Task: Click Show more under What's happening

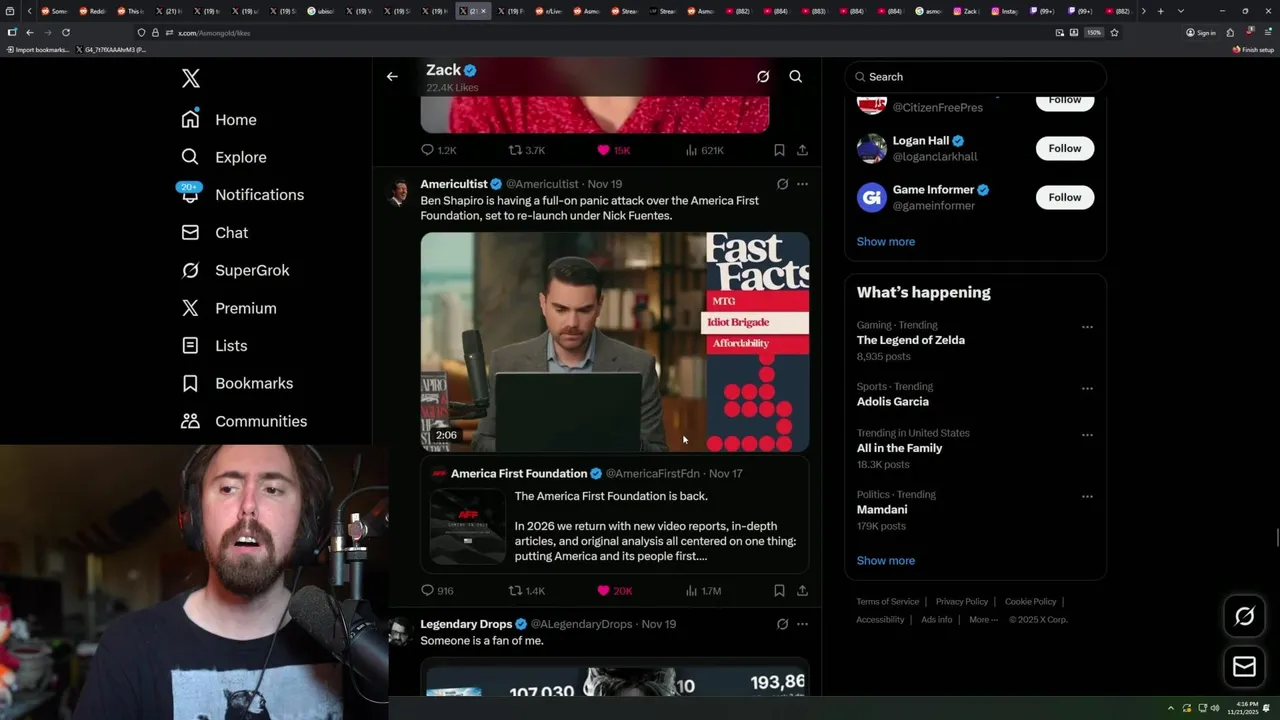Action: pos(885,560)
